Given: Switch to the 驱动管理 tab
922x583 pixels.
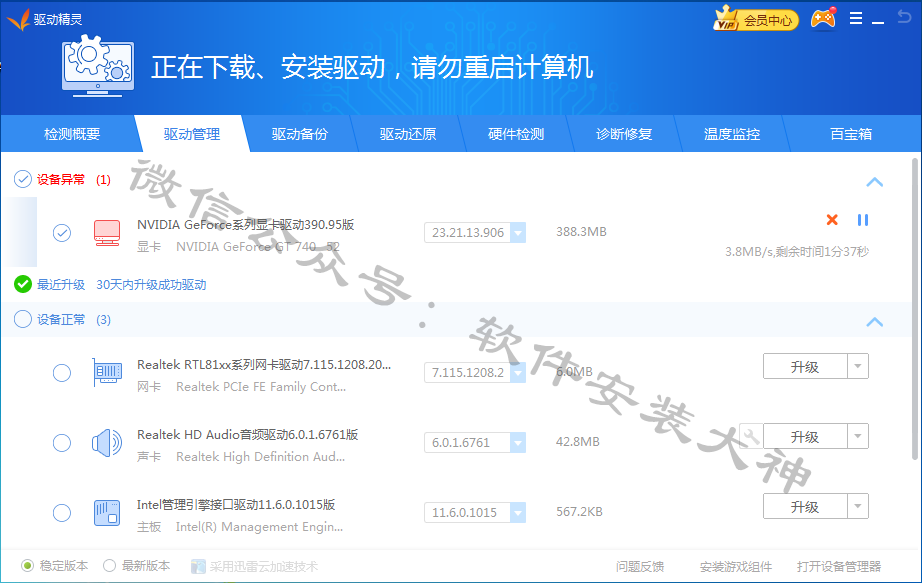Looking at the screenshot, I should point(192,134).
